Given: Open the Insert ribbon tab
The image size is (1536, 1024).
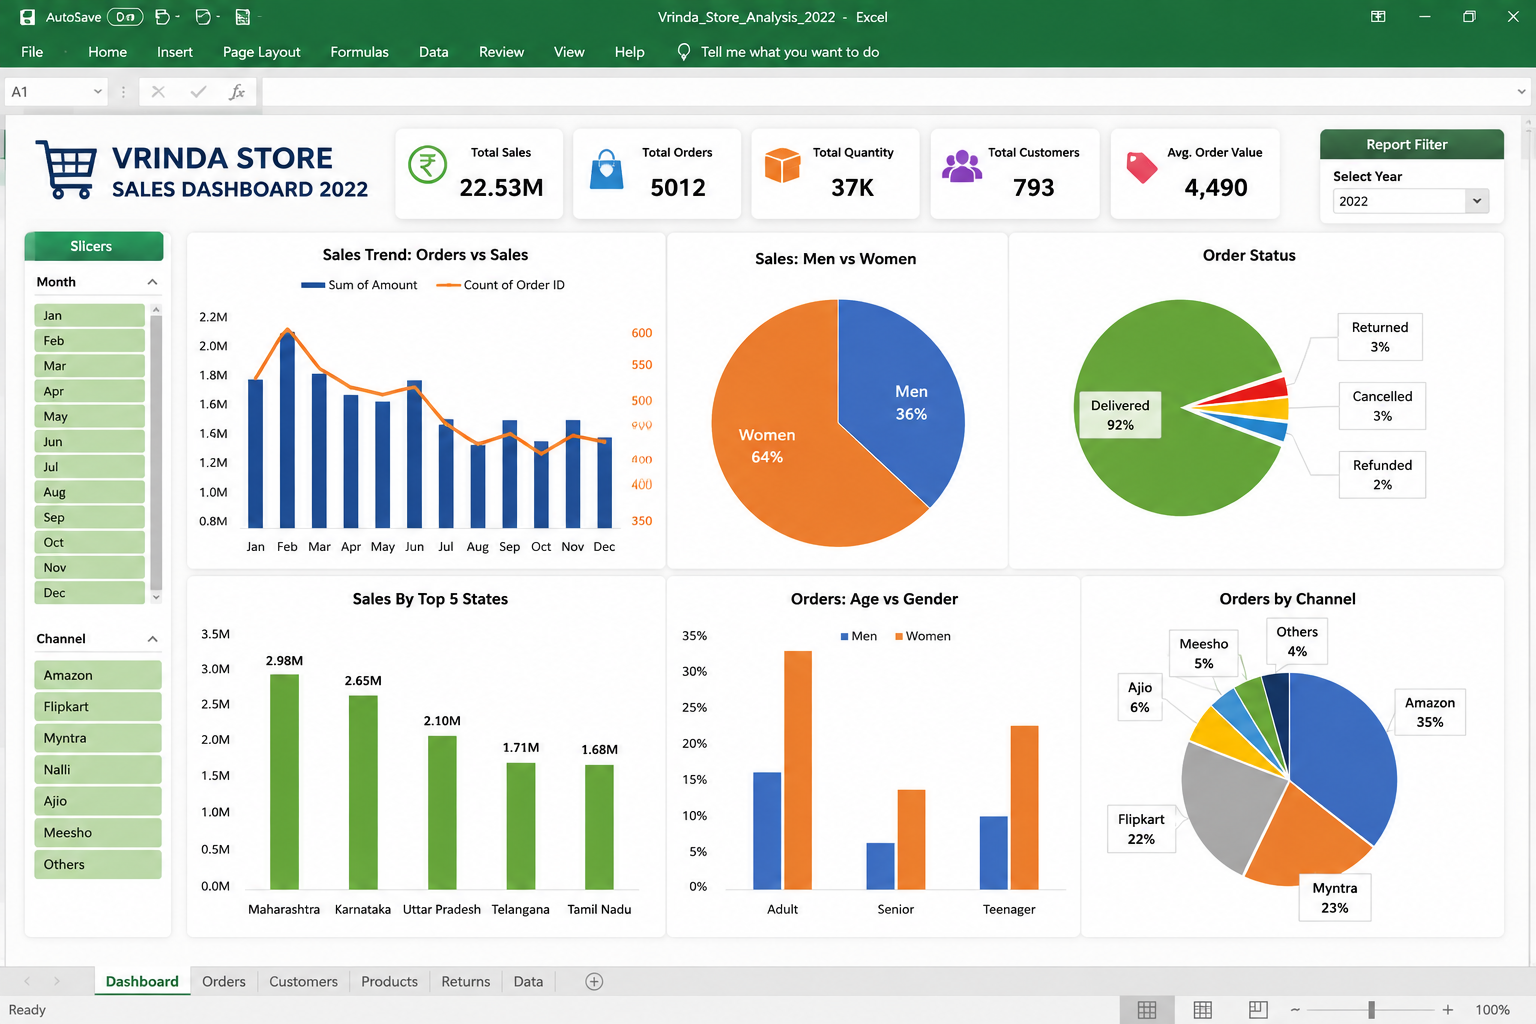Looking at the screenshot, I should pos(175,52).
